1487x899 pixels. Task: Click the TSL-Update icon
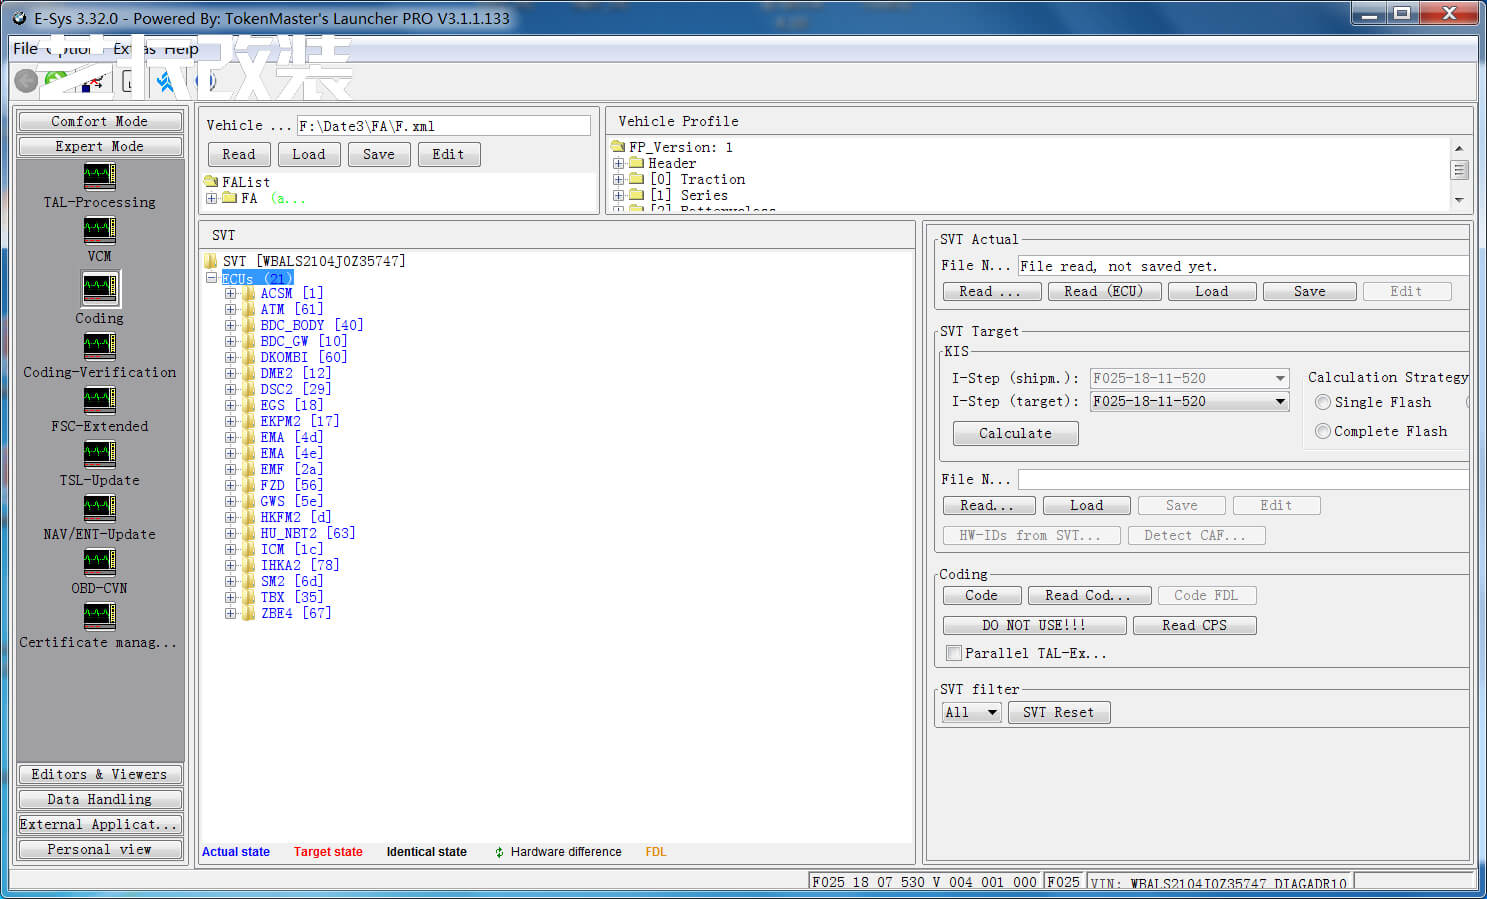[99, 453]
